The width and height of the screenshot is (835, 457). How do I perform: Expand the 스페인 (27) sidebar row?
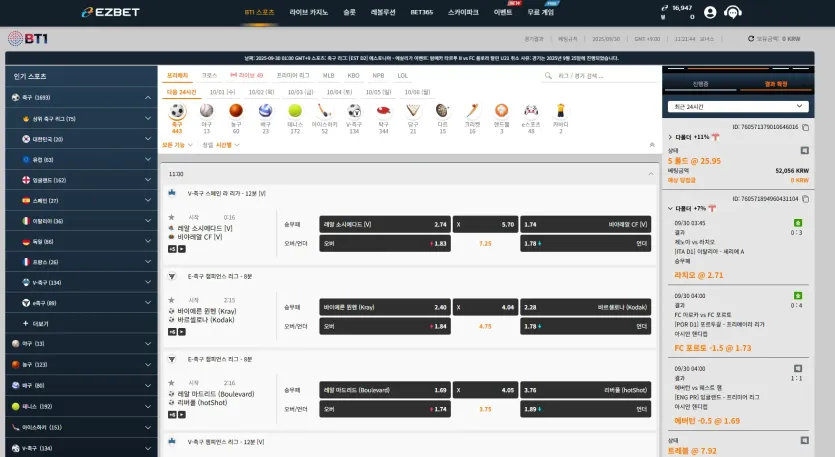[x=81, y=200]
